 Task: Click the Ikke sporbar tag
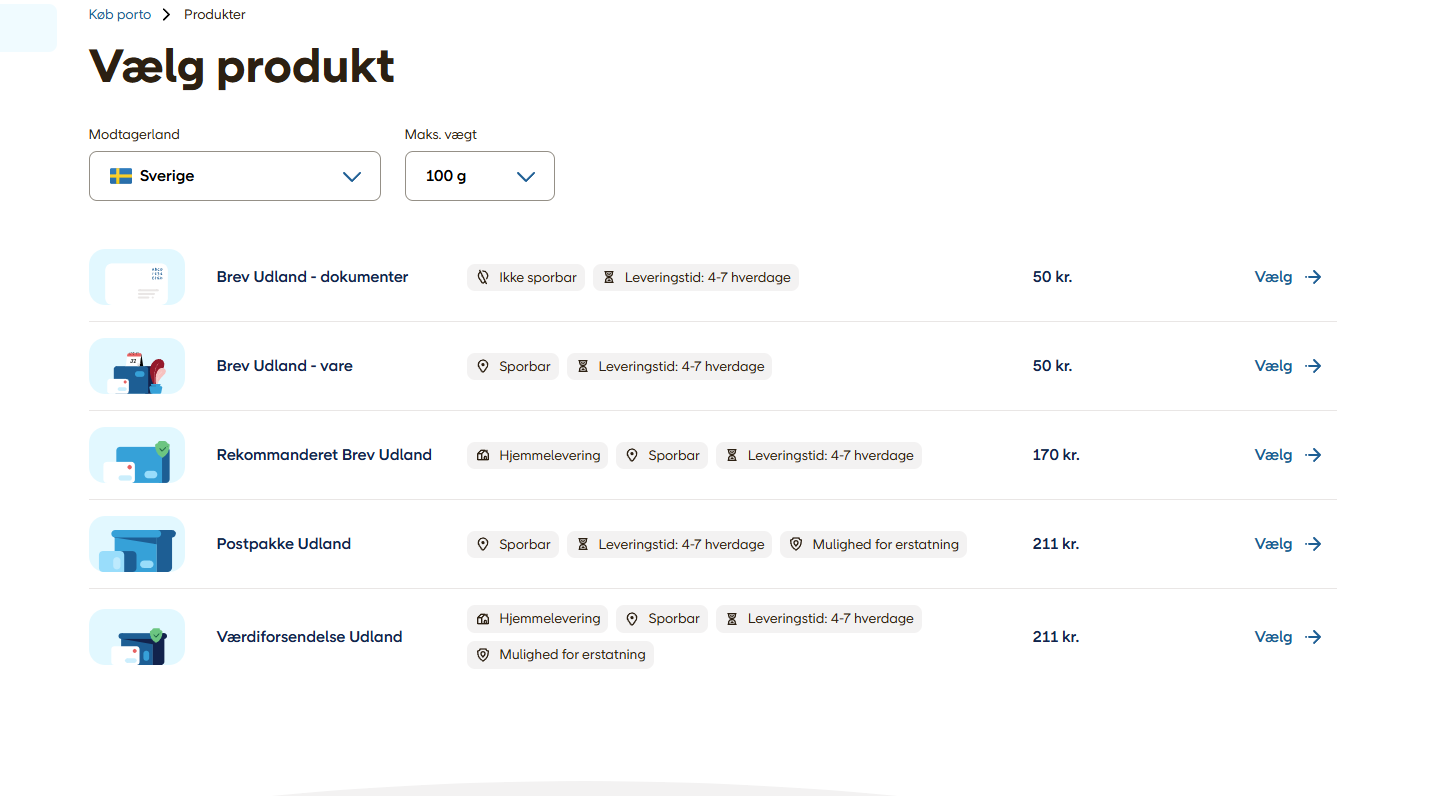526,277
